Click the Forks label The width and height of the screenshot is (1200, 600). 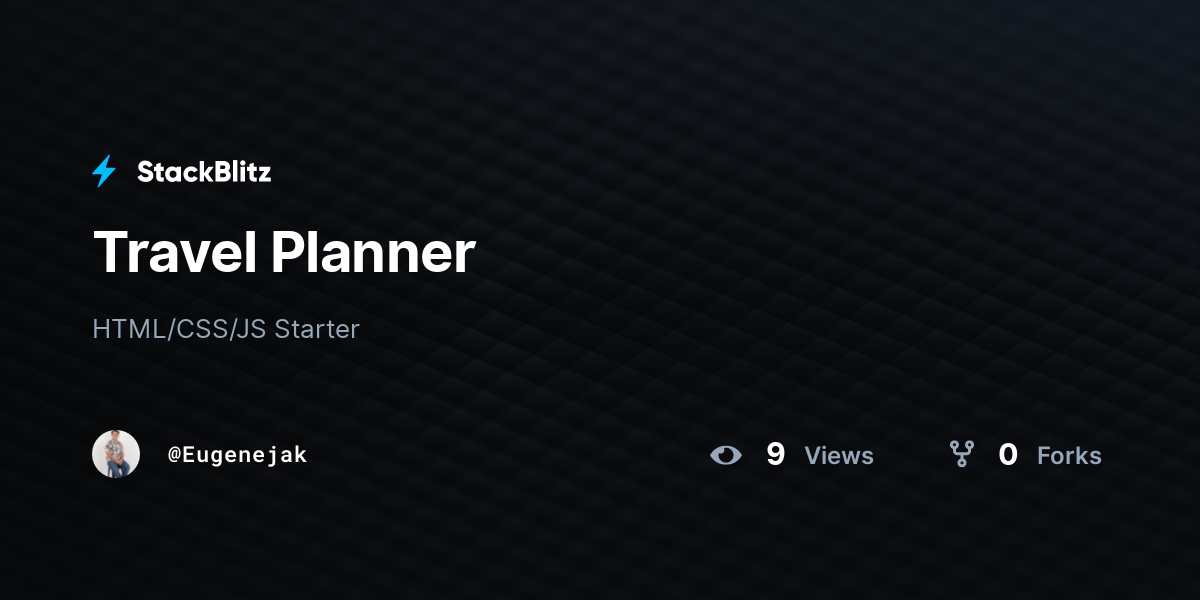point(1069,456)
